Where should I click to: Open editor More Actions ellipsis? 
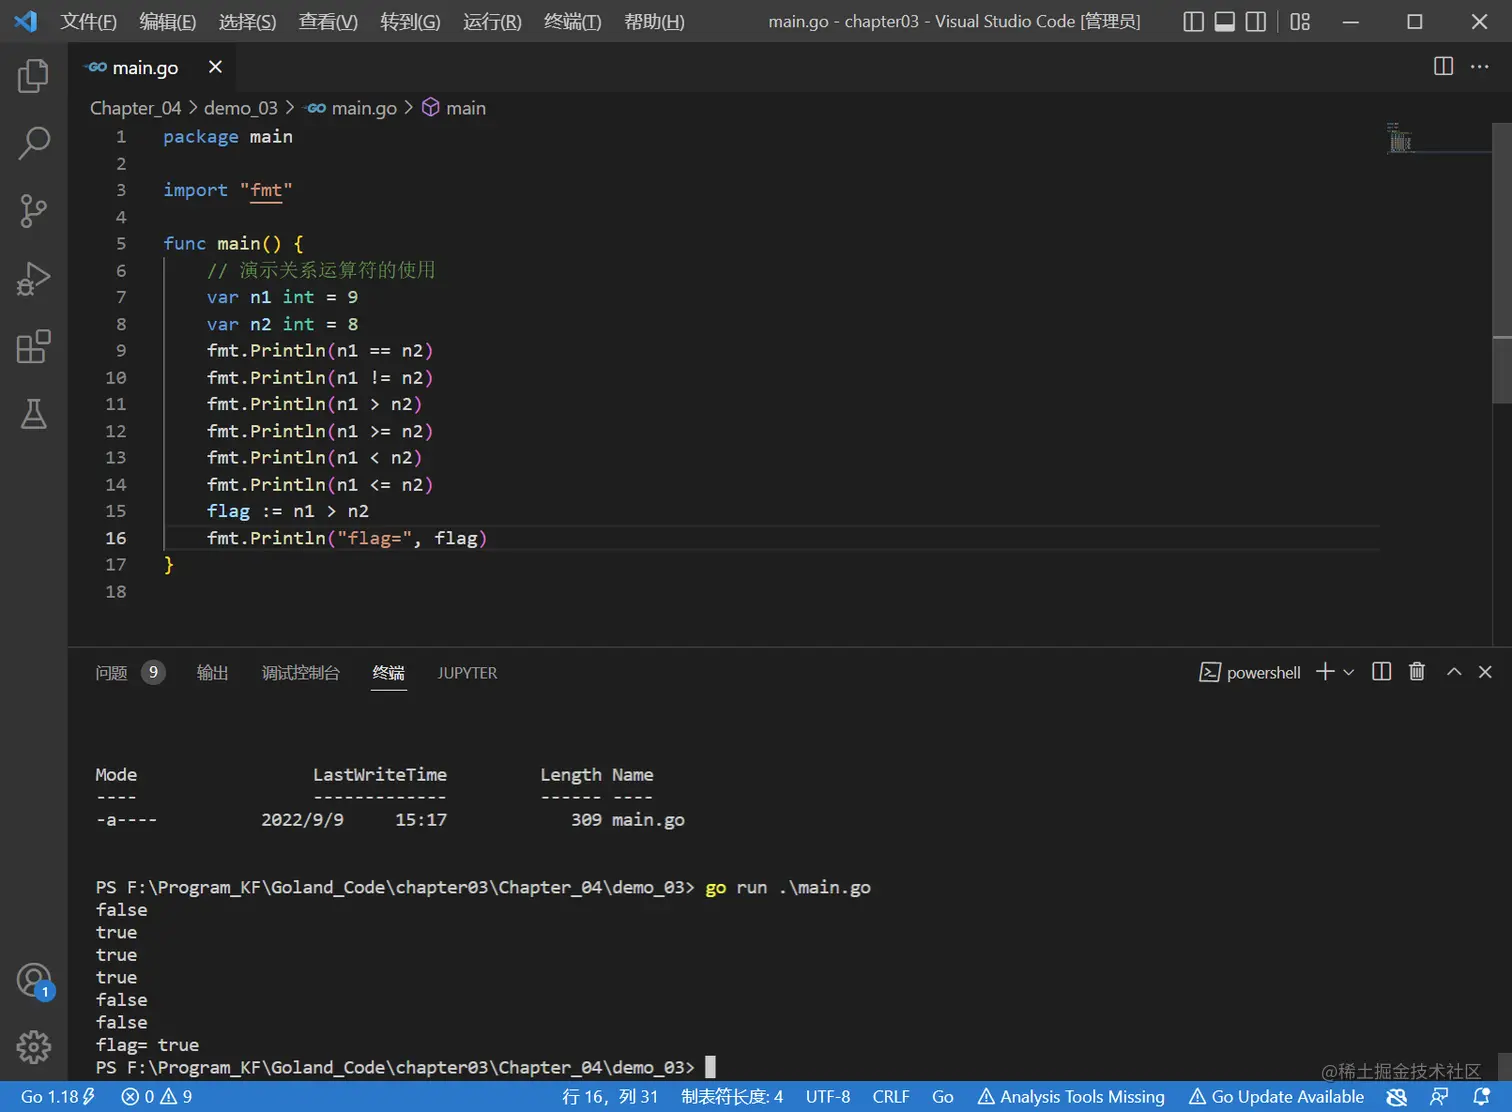coord(1480,66)
